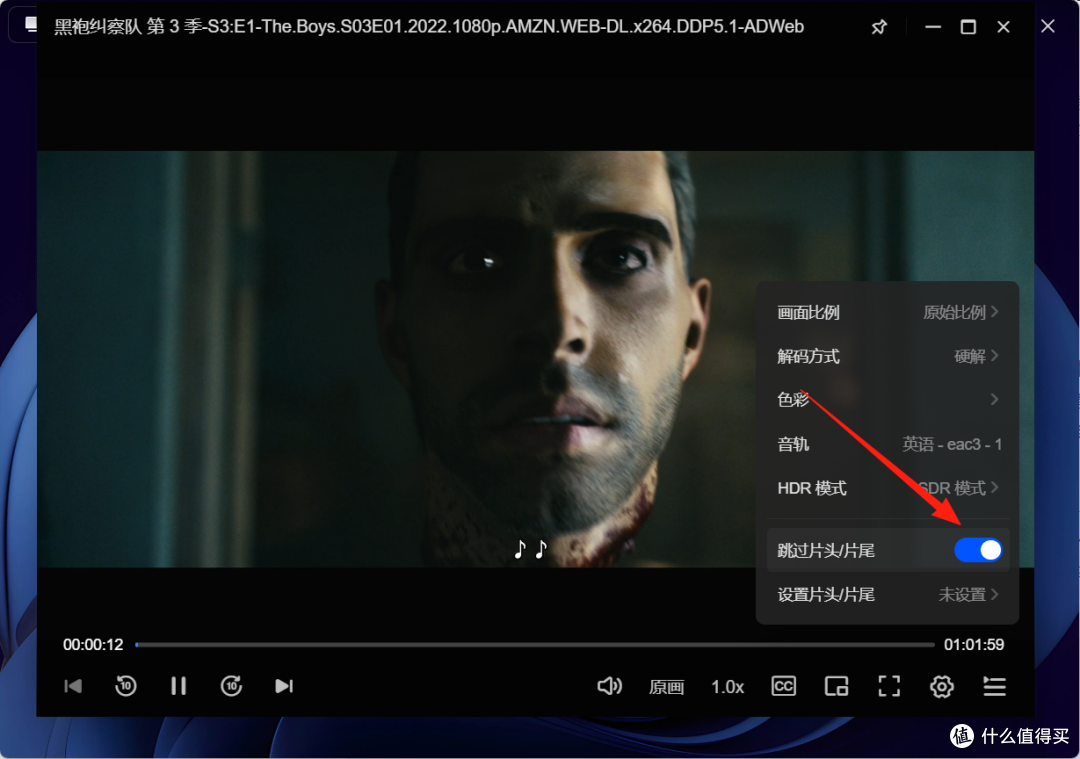This screenshot has width=1080, height=759.
Task: Click the video title text
Action: pyautogui.click(x=429, y=27)
